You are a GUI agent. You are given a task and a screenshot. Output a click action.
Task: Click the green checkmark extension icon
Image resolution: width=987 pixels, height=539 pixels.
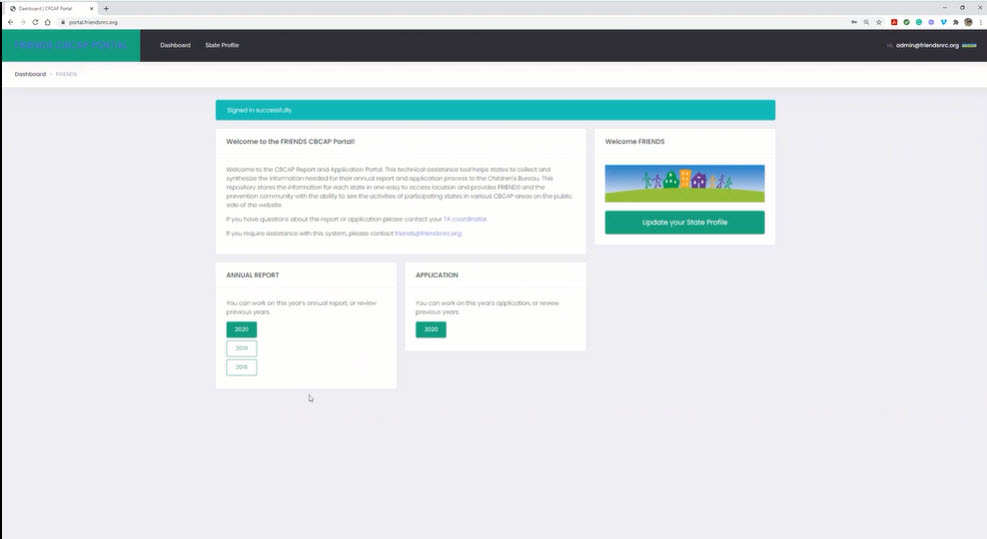906,22
